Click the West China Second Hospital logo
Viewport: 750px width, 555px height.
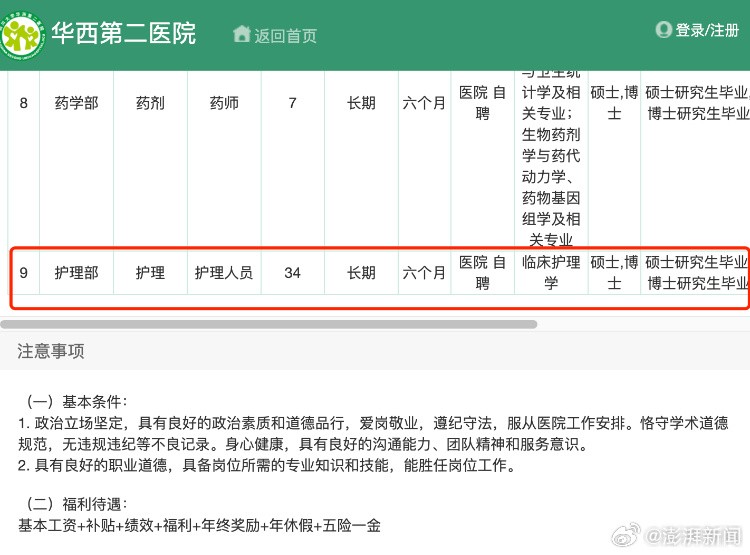(x=22, y=34)
